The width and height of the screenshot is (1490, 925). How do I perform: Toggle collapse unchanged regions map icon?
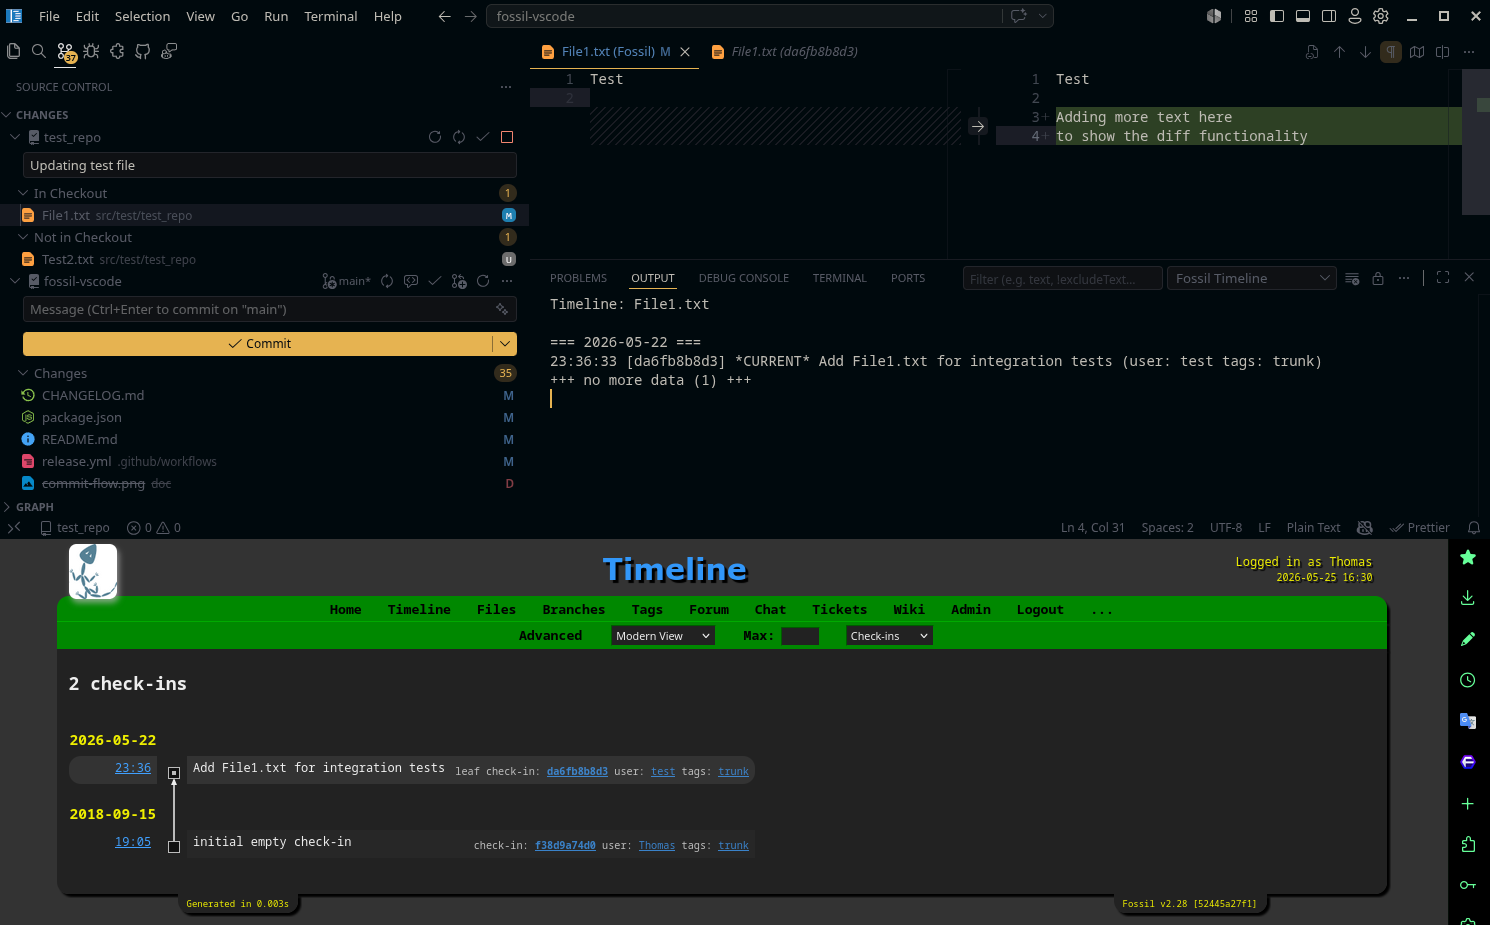pyautogui.click(x=1417, y=52)
